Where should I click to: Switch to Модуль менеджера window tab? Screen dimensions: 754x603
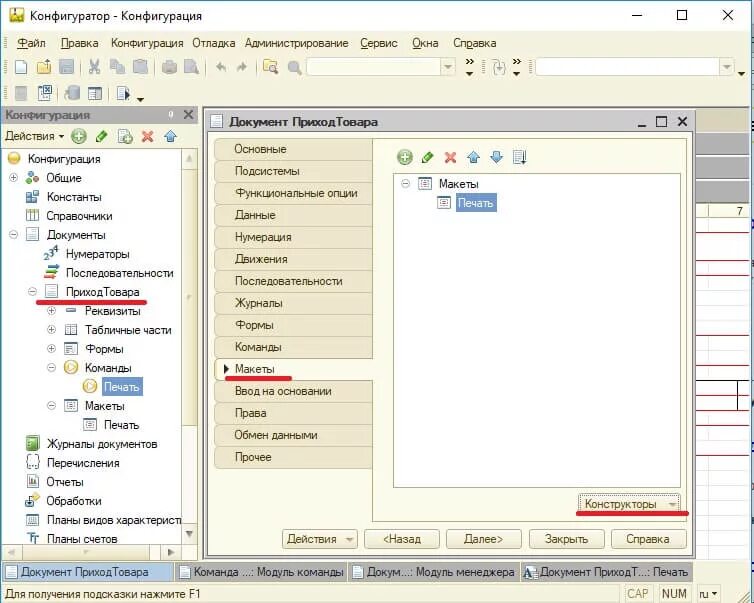click(x=433, y=572)
